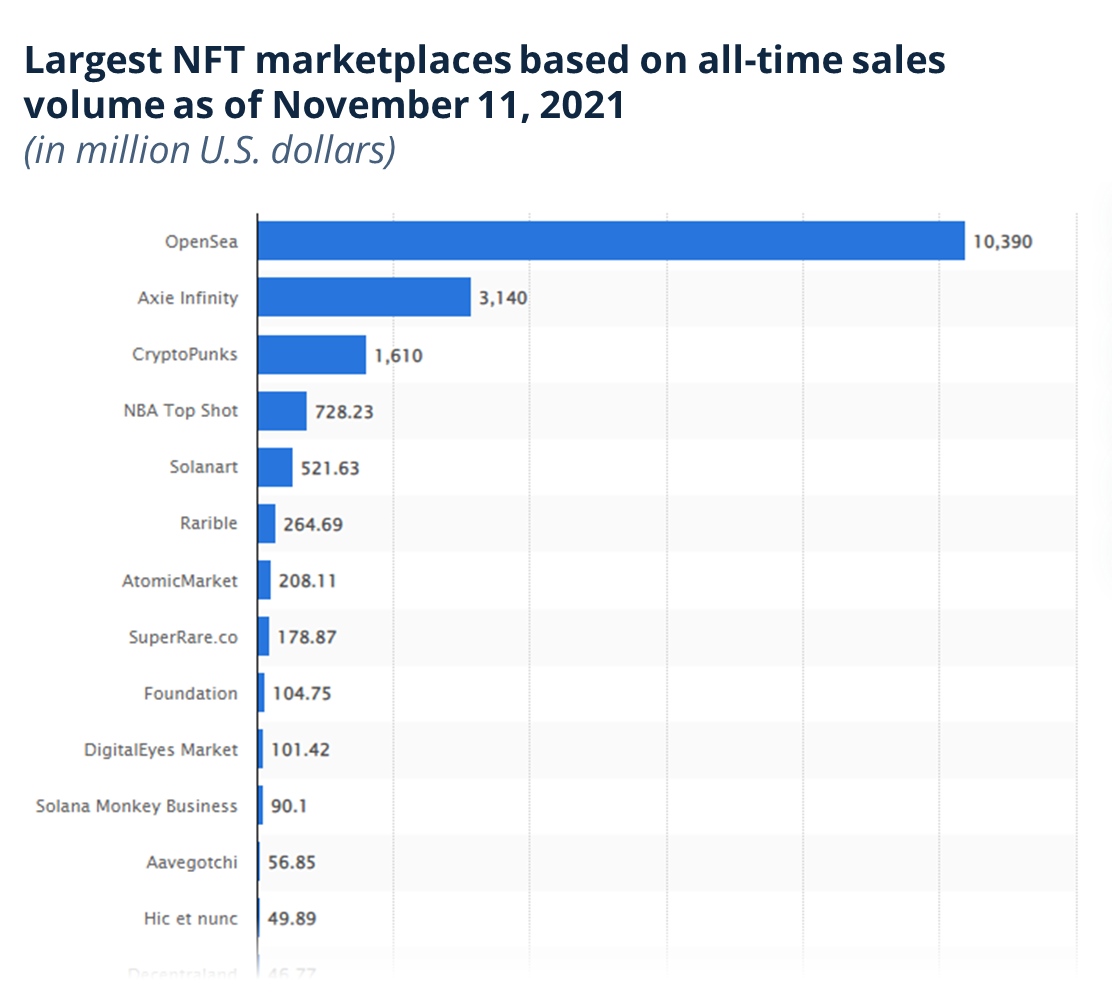Click the SuperRare.co bar

264,636
